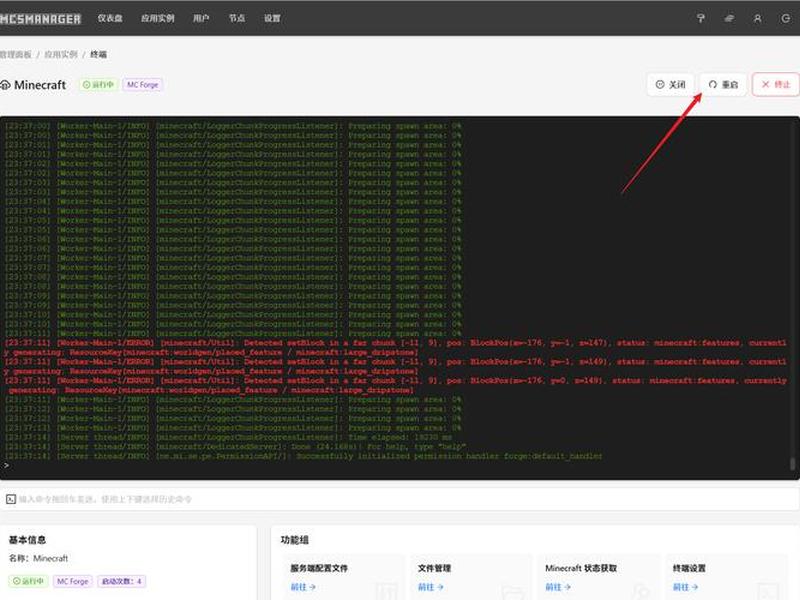Open the user profile icon
The height and width of the screenshot is (600, 800).
[x=758, y=18]
